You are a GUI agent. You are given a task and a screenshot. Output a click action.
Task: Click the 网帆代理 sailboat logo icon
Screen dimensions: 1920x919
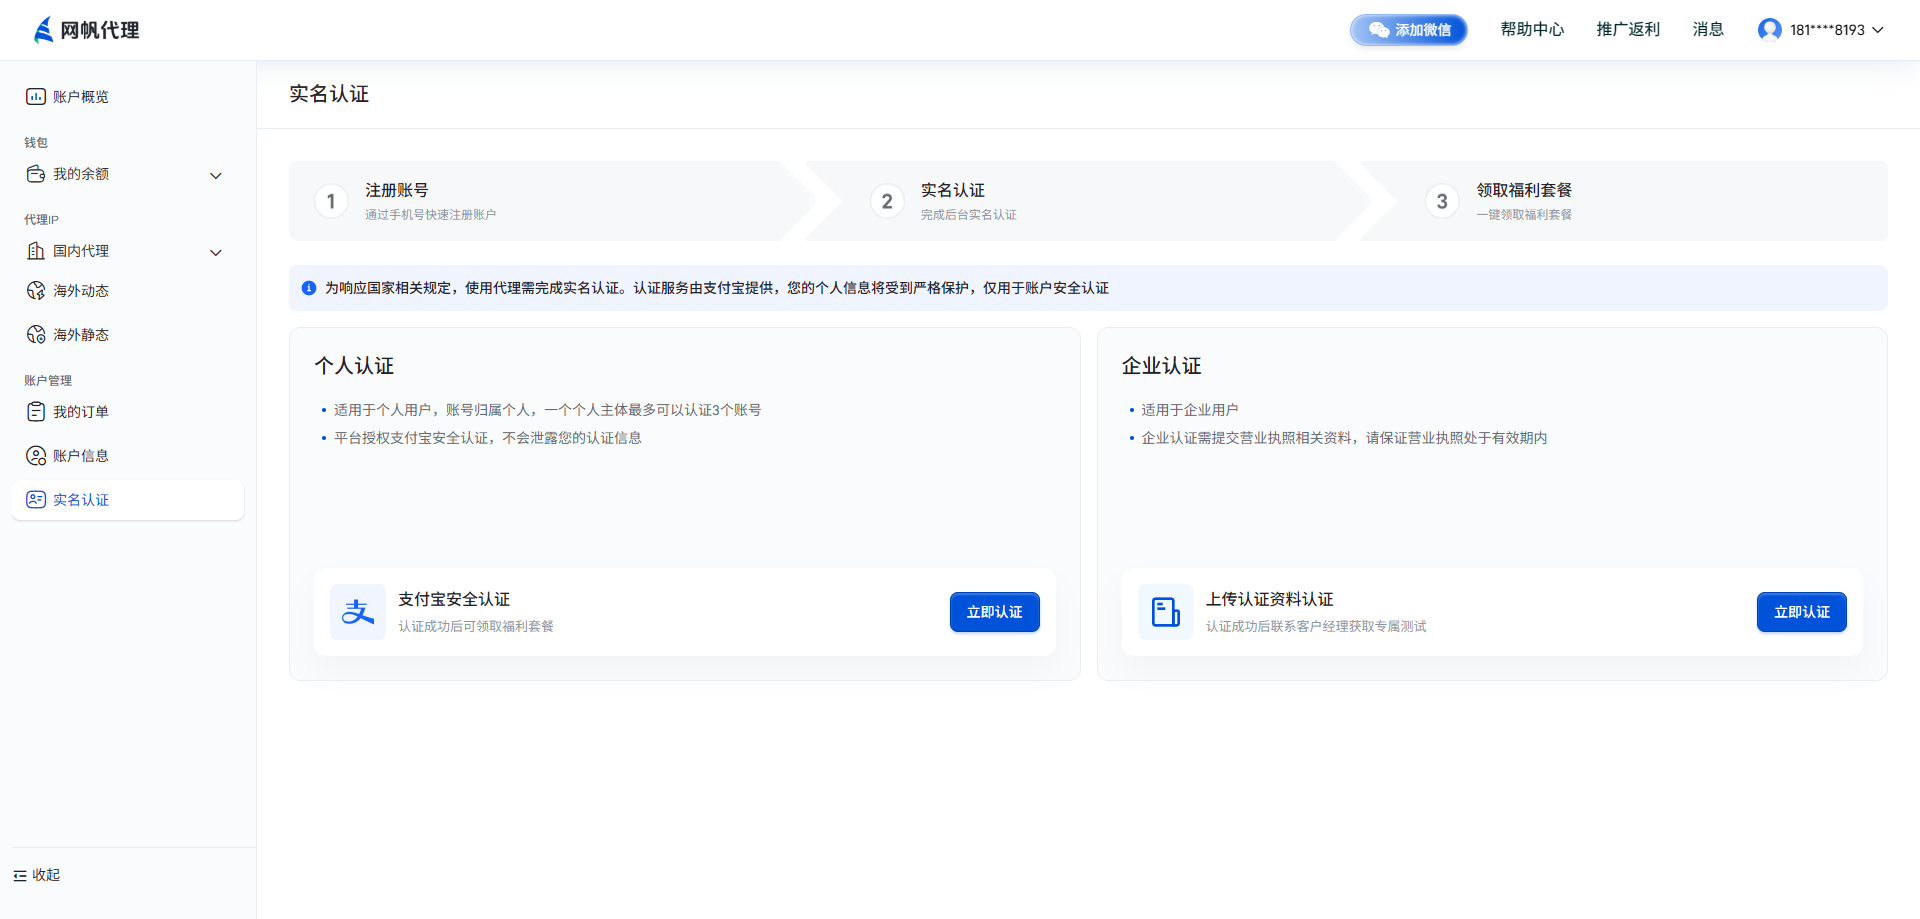[43, 30]
